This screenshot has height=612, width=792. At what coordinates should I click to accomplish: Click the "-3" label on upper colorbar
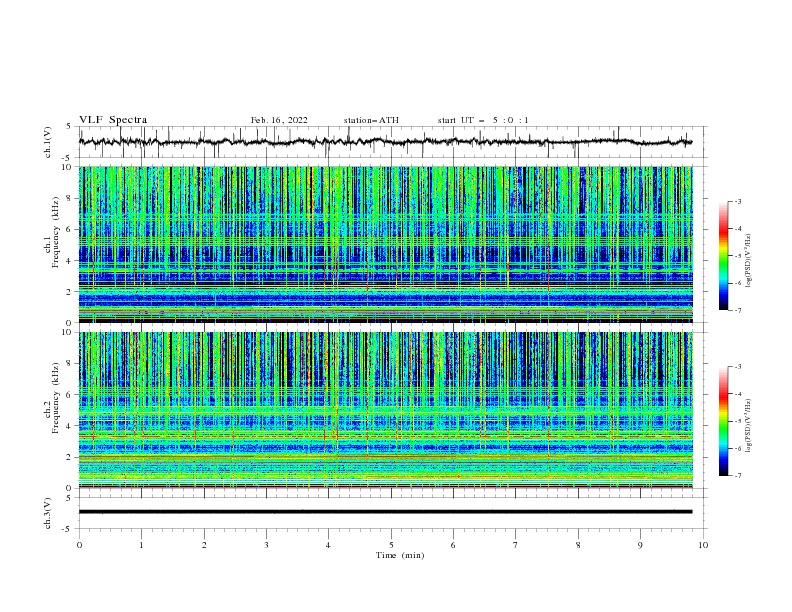[x=738, y=201]
